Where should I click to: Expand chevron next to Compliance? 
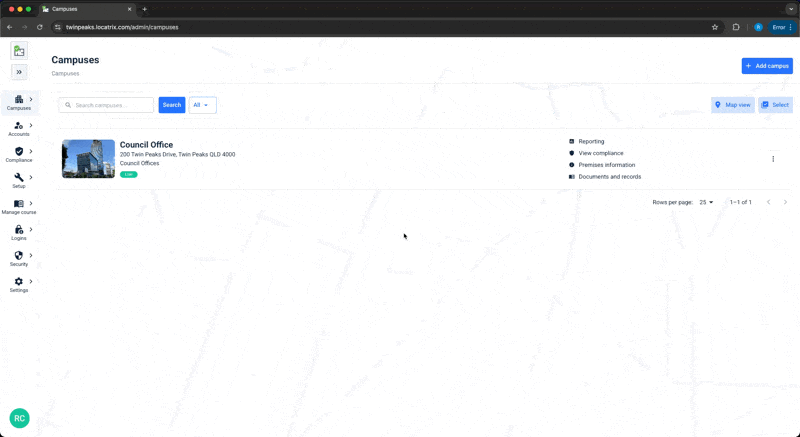click(x=31, y=151)
